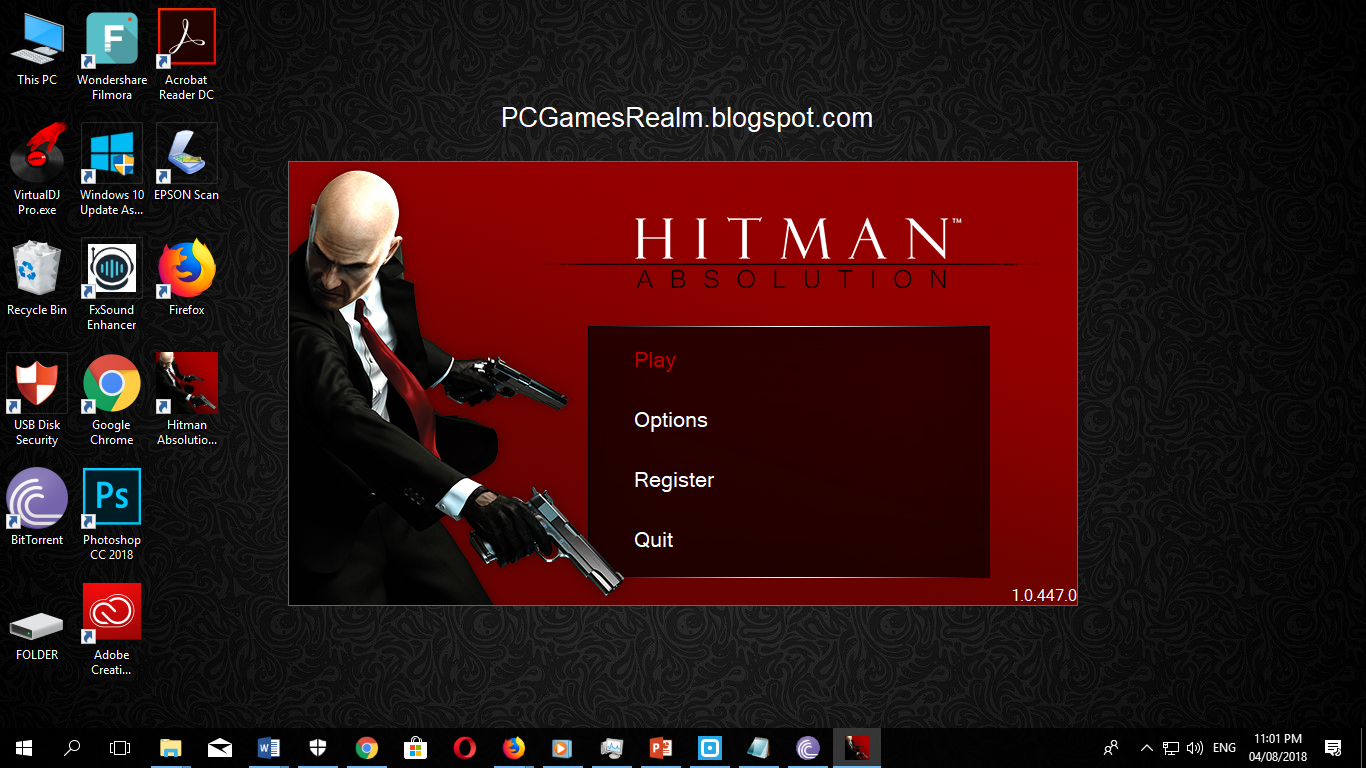
Task: Quit the Hitman Absolution launcher
Action: click(654, 540)
